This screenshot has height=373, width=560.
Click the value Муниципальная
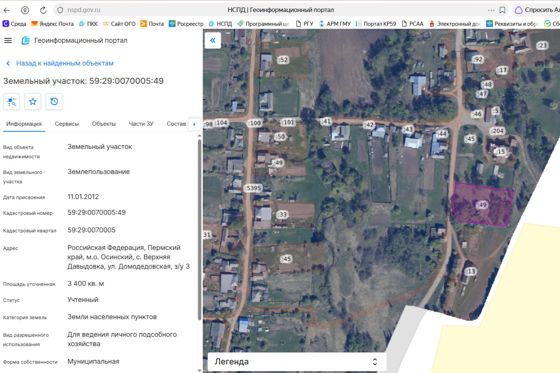pyautogui.click(x=93, y=362)
